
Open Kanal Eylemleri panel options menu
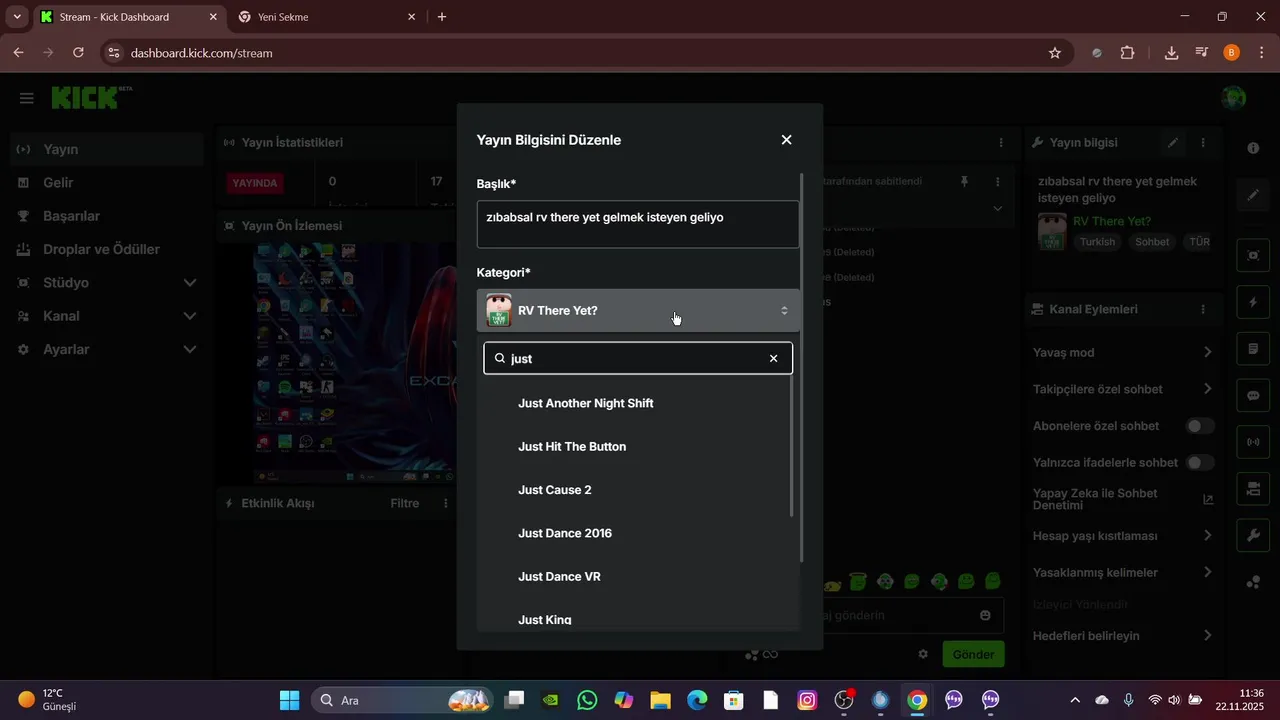[x=1203, y=310]
